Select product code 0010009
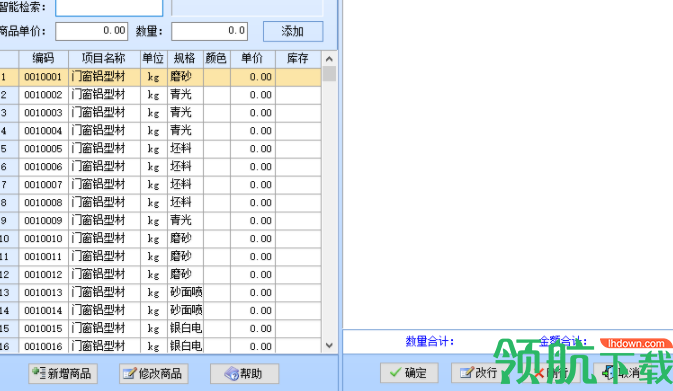Screen dimensions: 673x391 (x=43, y=221)
